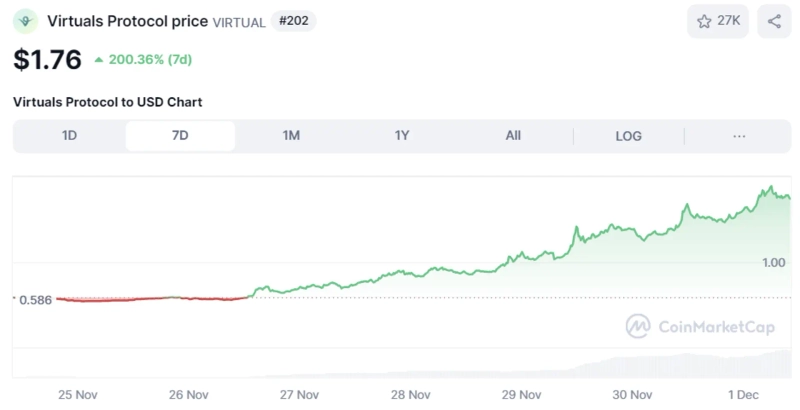This screenshot has width=800, height=410.
Task: Show the 1M chart range
Action: (x=291, y=136)
